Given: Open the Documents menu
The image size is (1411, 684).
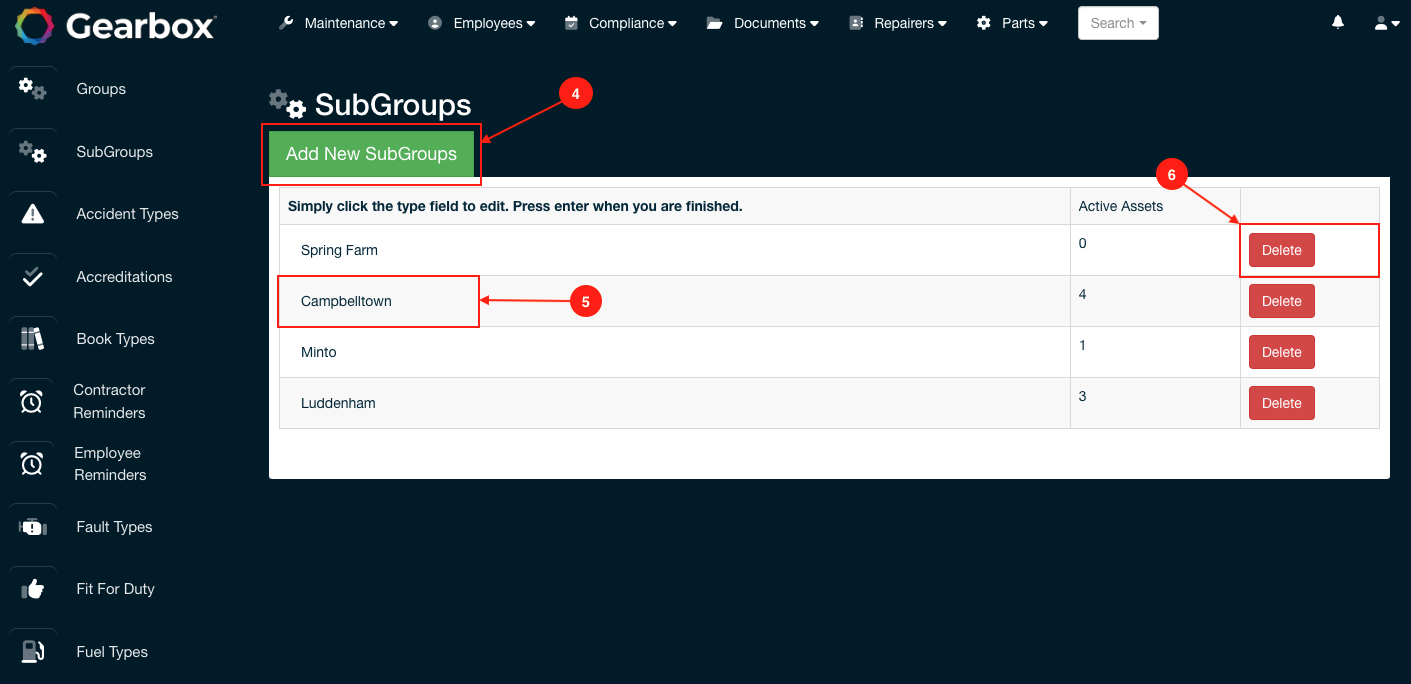Looking at the screenshot, I should [x=770, y=22].
